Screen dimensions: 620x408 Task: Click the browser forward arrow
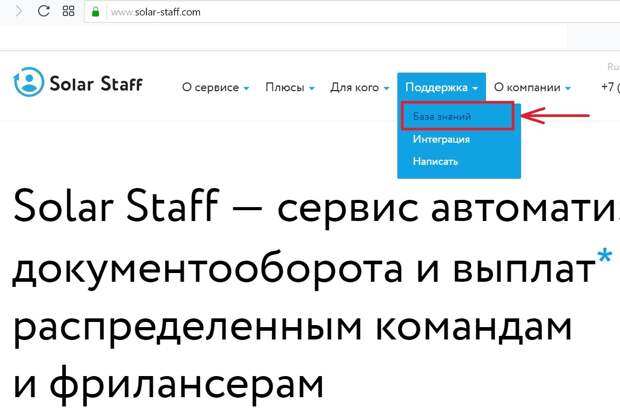pos(19,11)
